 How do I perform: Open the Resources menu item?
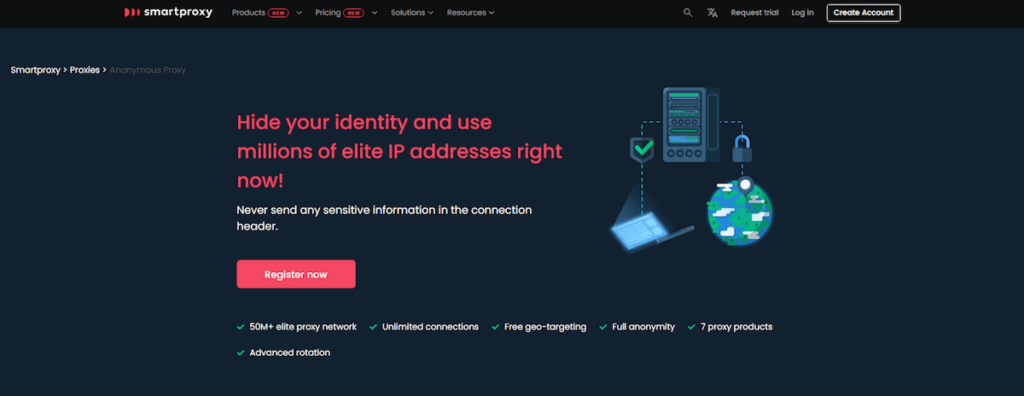pyautogui.click(x=467, y=12)
